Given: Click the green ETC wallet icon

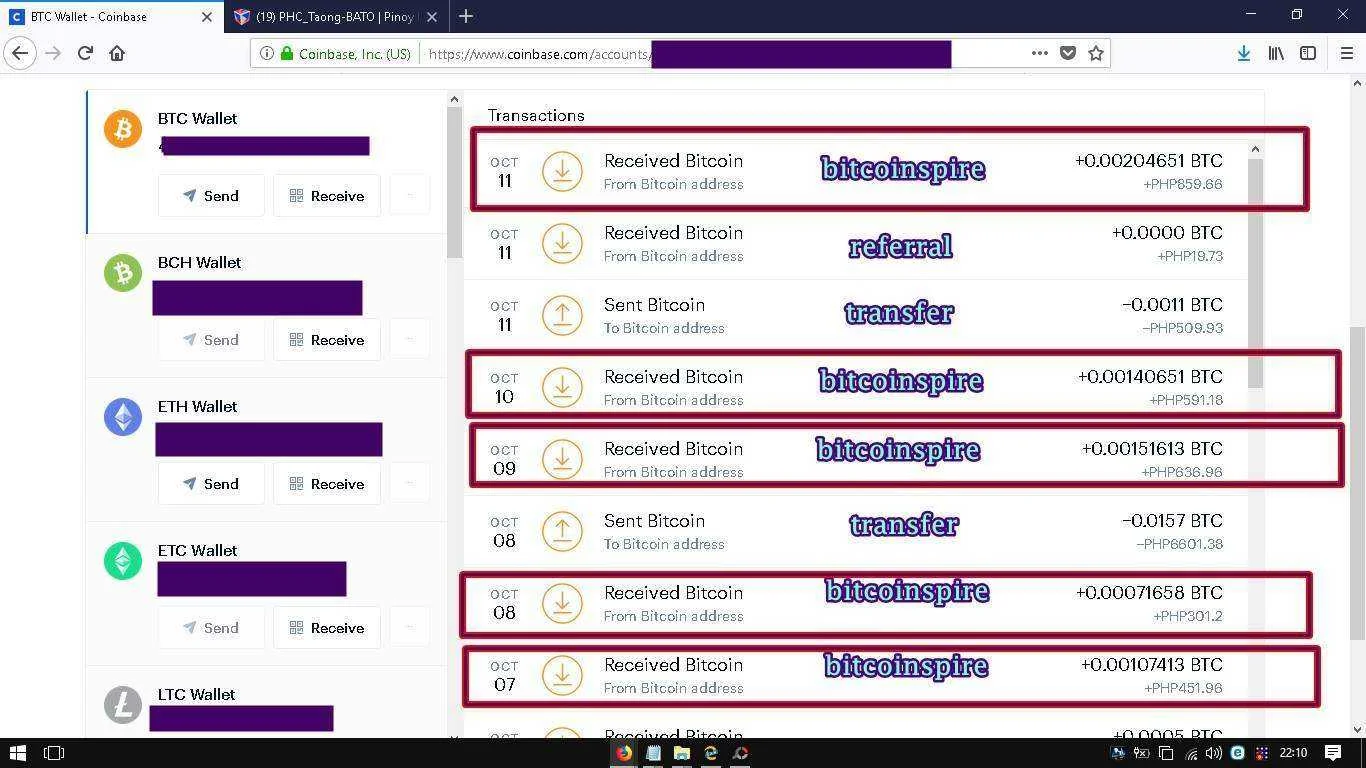Looking at the screenshot, I should [x=123, y=561].
